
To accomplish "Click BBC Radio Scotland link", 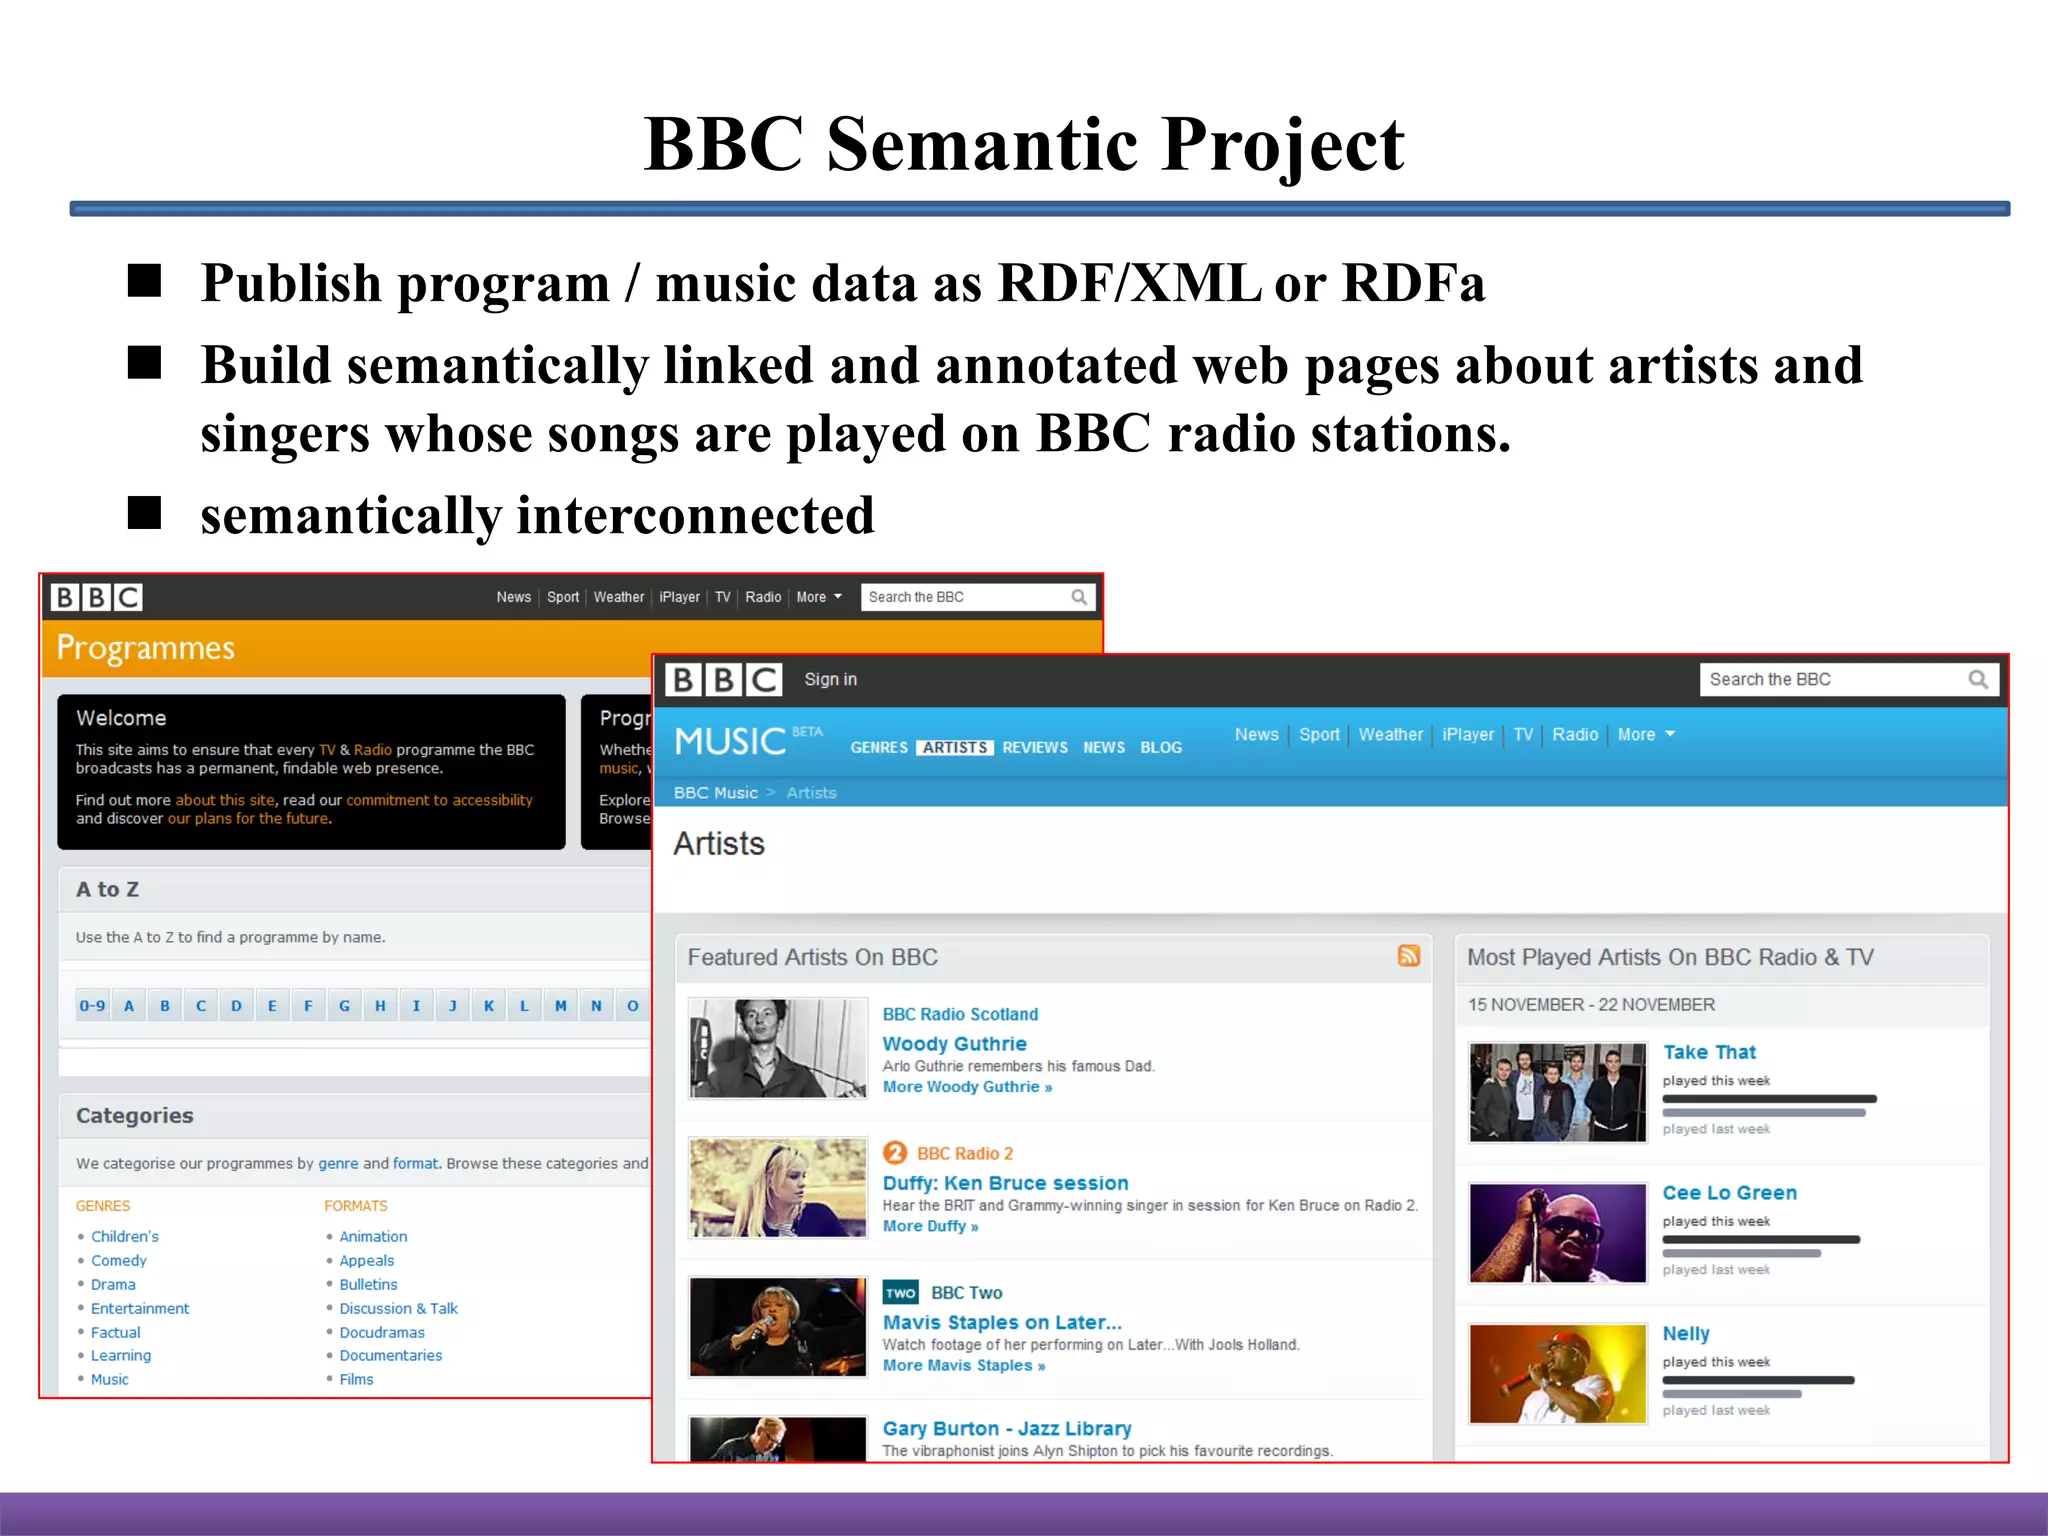I will [x=960, y=1014].
